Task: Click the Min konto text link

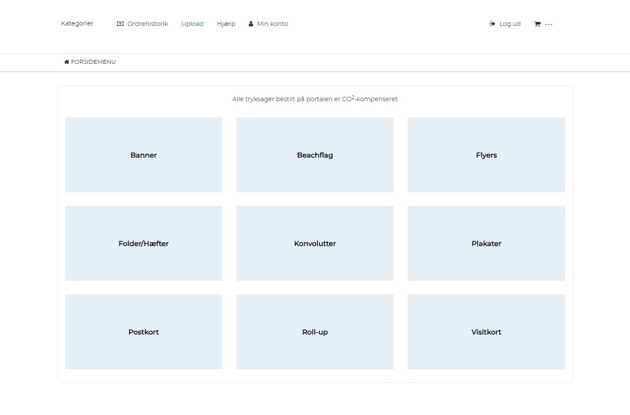Action: 272,24
